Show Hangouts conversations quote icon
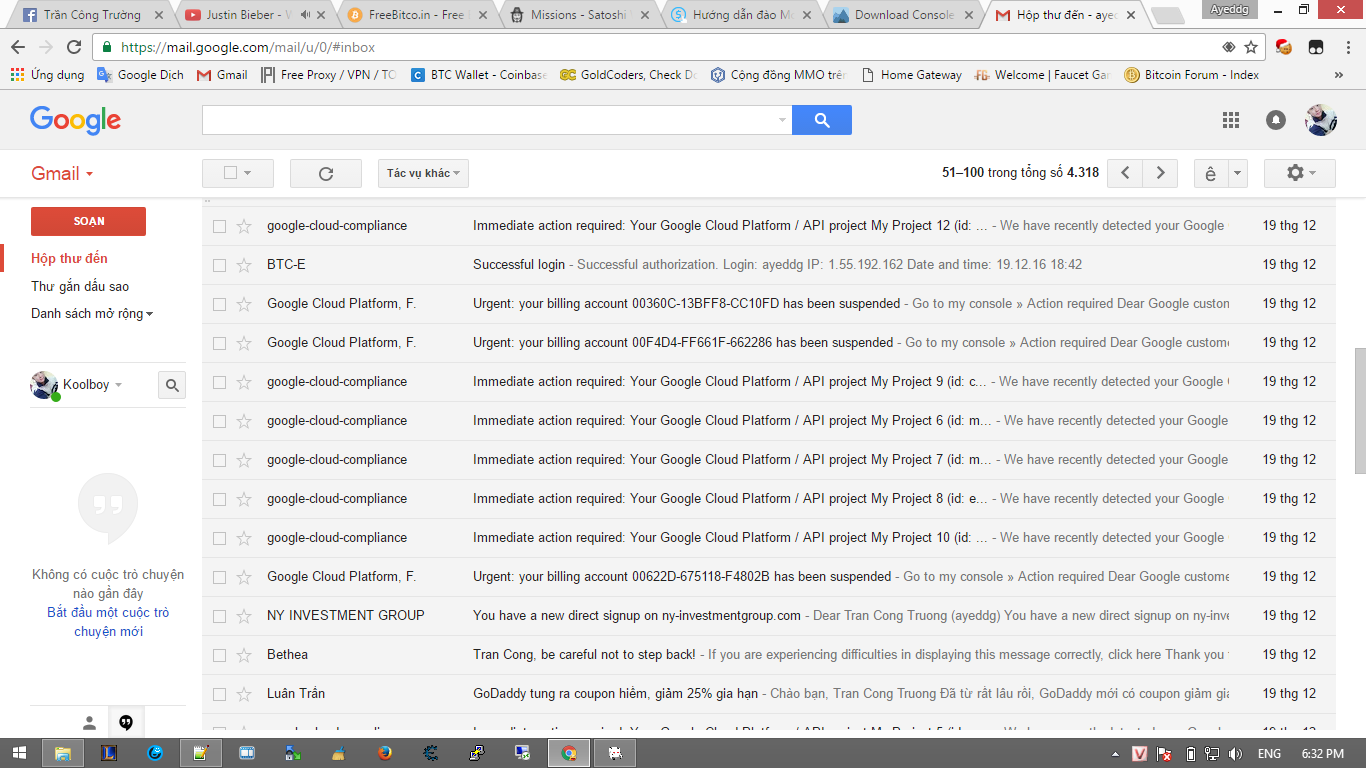The image size is (1366, 768). tap(126, 722)
